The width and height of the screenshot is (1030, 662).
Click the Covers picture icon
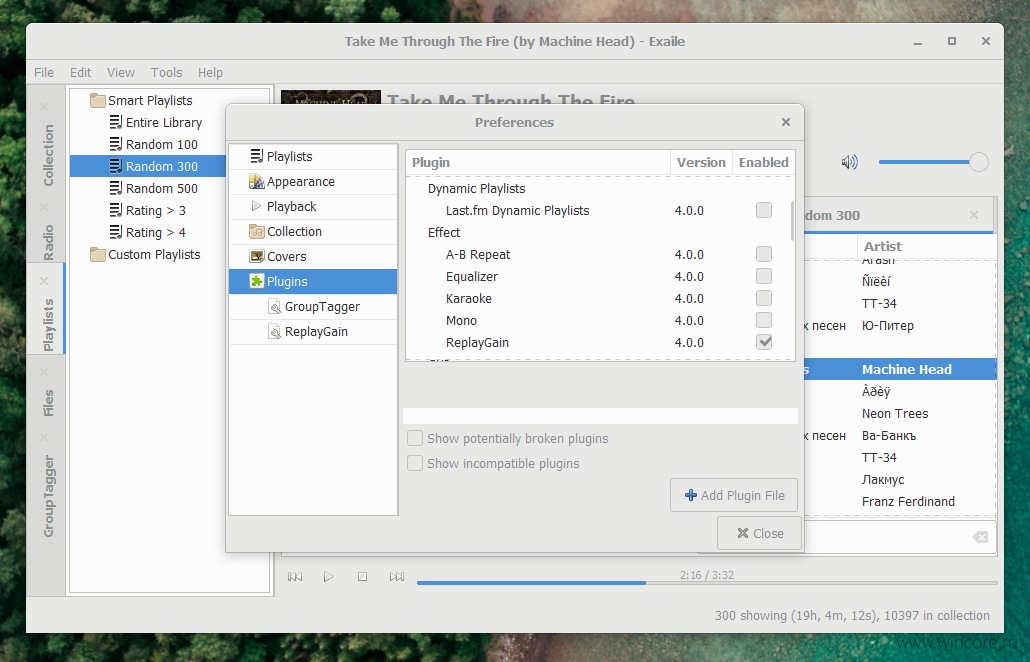[x=257, y=256]
